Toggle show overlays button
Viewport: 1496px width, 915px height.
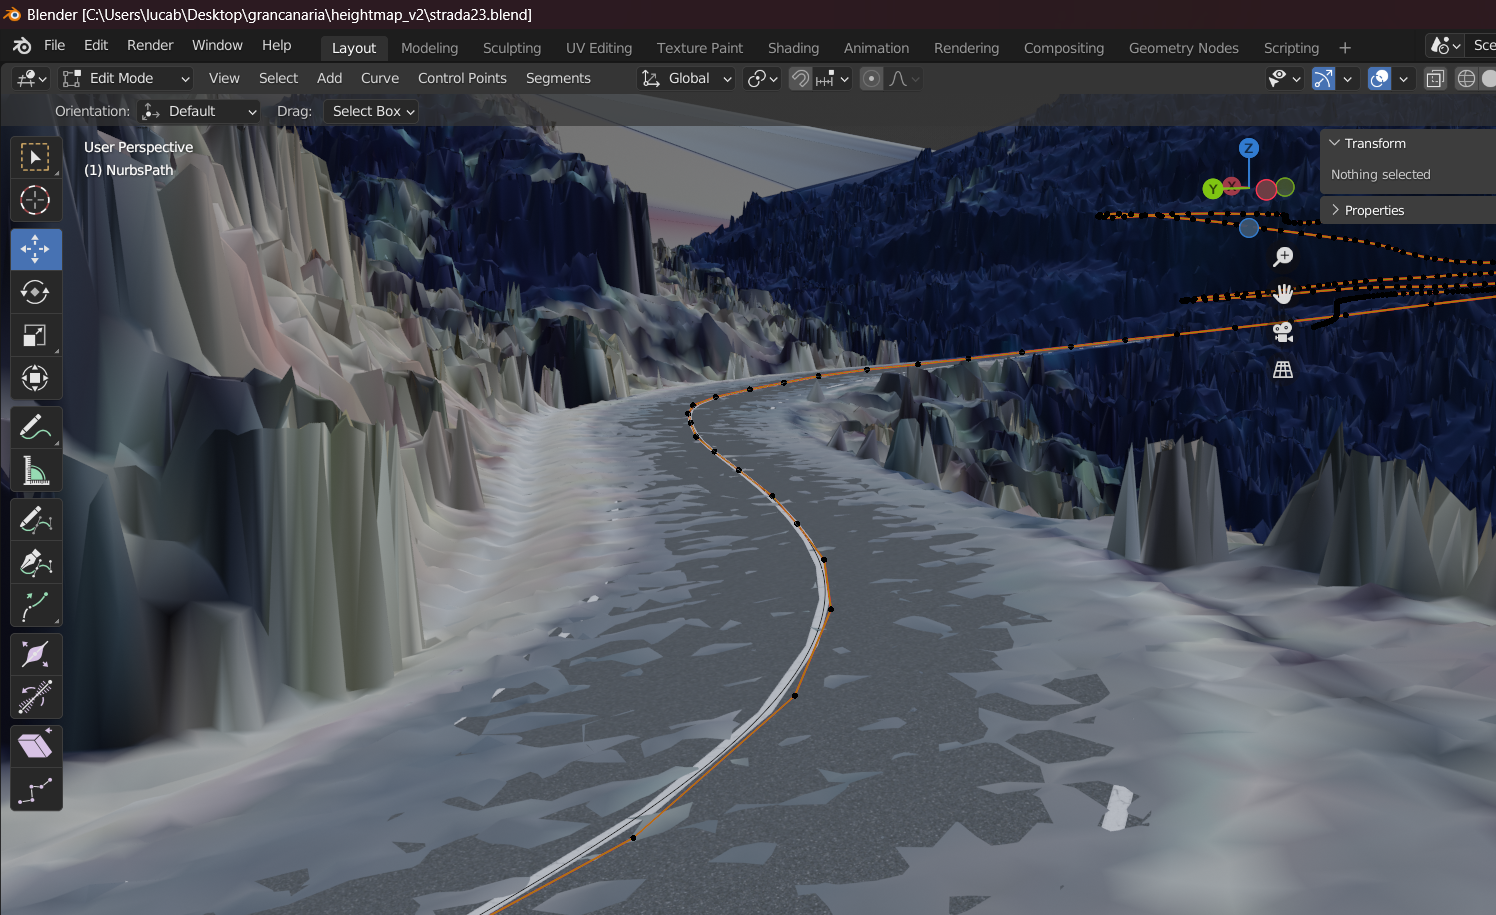(x=1380, y=79)
